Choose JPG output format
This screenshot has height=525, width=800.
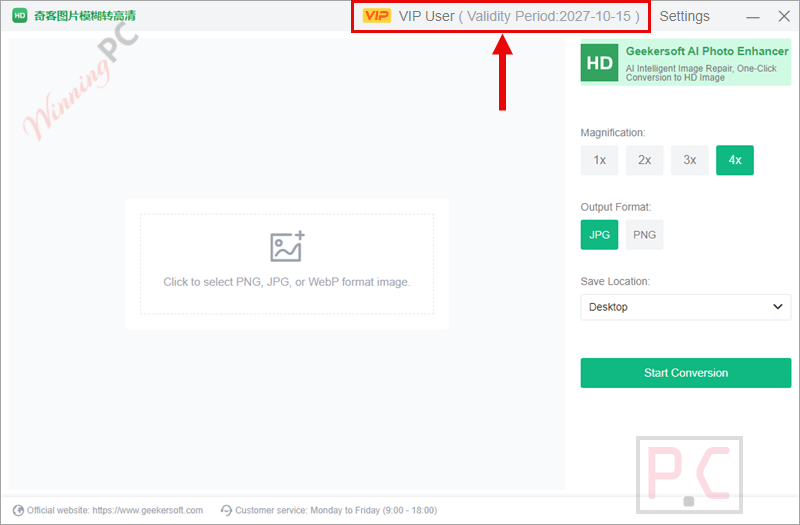[x=599, y=235]
